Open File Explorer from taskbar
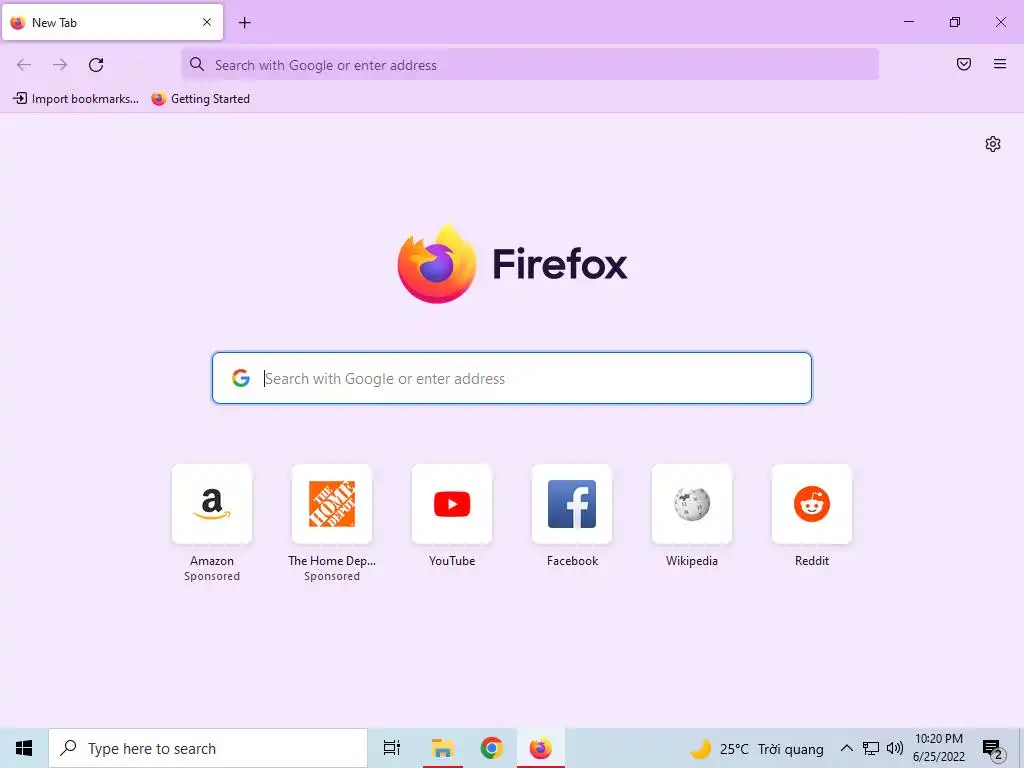1024x768 pixels. click(x=442, y=748)
